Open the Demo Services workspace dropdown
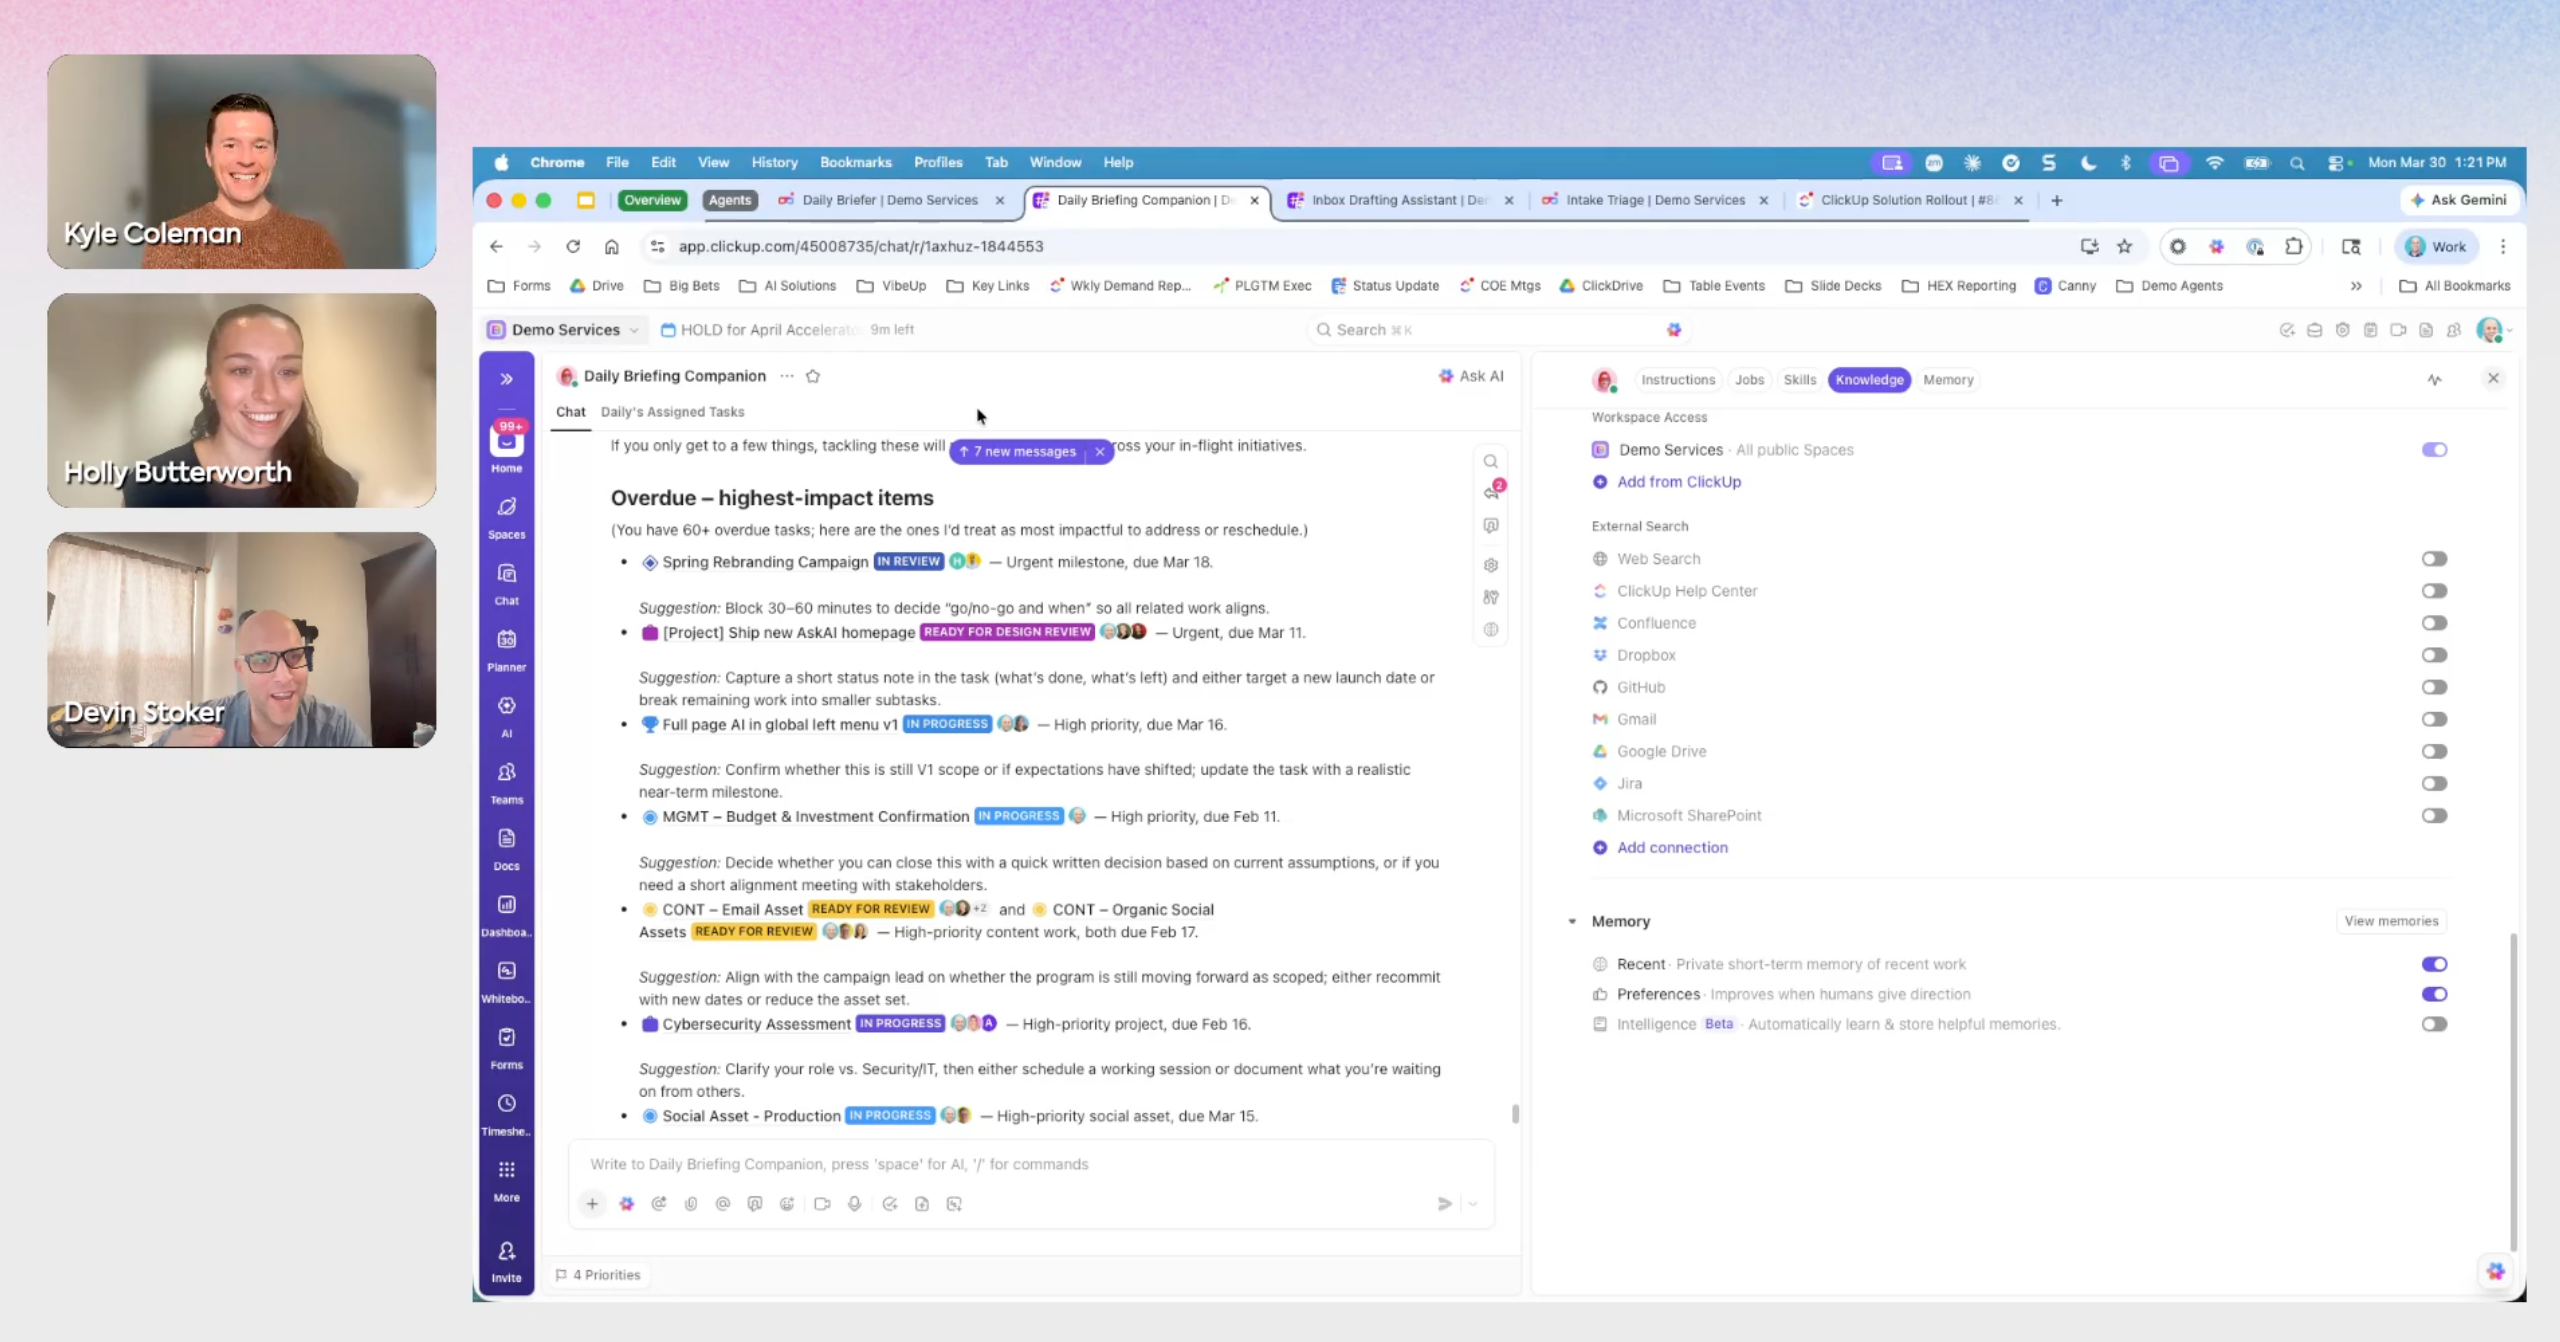2560x1342 pixels. point(566,330)
